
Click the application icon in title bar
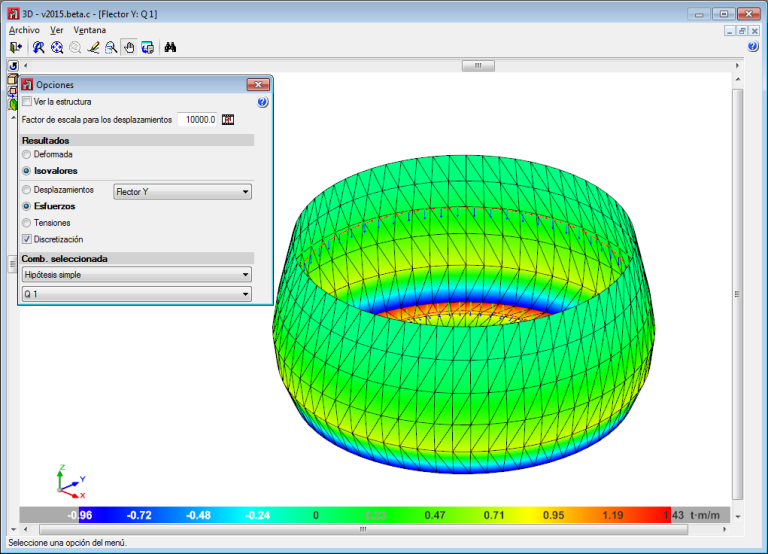[x=13, y=14]
